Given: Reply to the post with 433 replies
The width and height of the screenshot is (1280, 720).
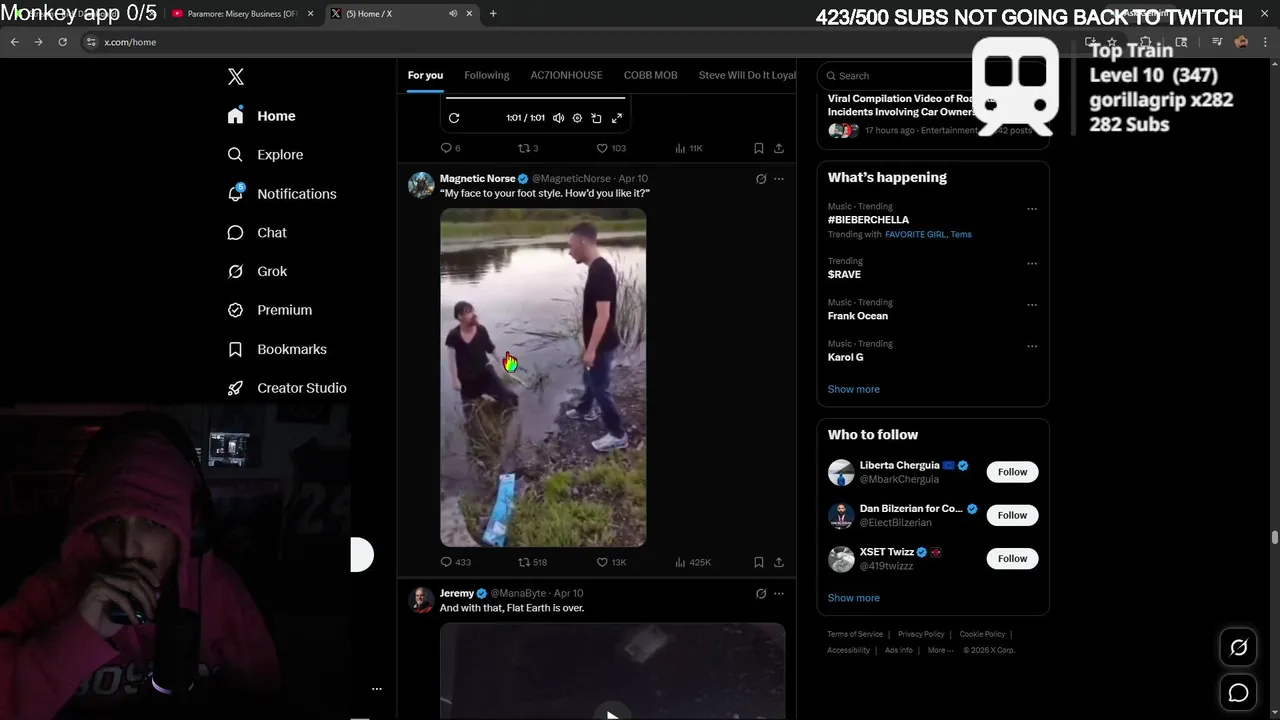Looking at the screenshot, I should pos(456,562).
